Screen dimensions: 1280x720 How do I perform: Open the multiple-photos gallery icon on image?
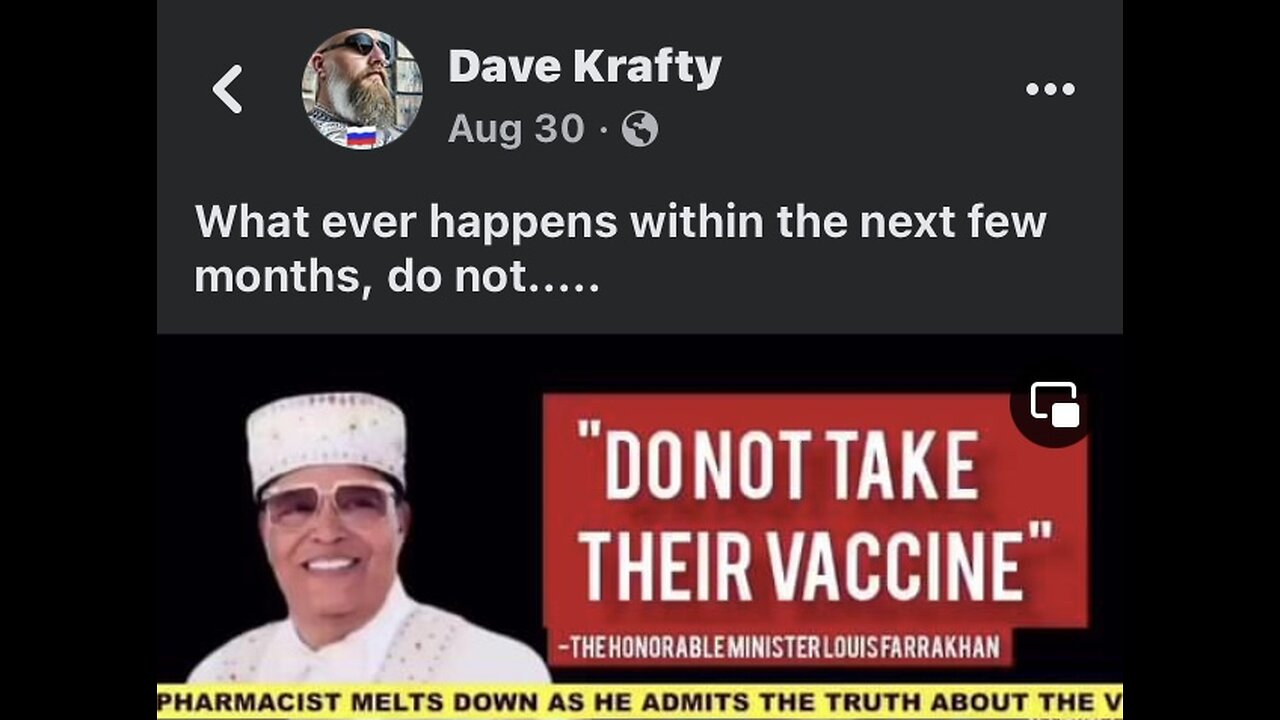(1055, 404)
